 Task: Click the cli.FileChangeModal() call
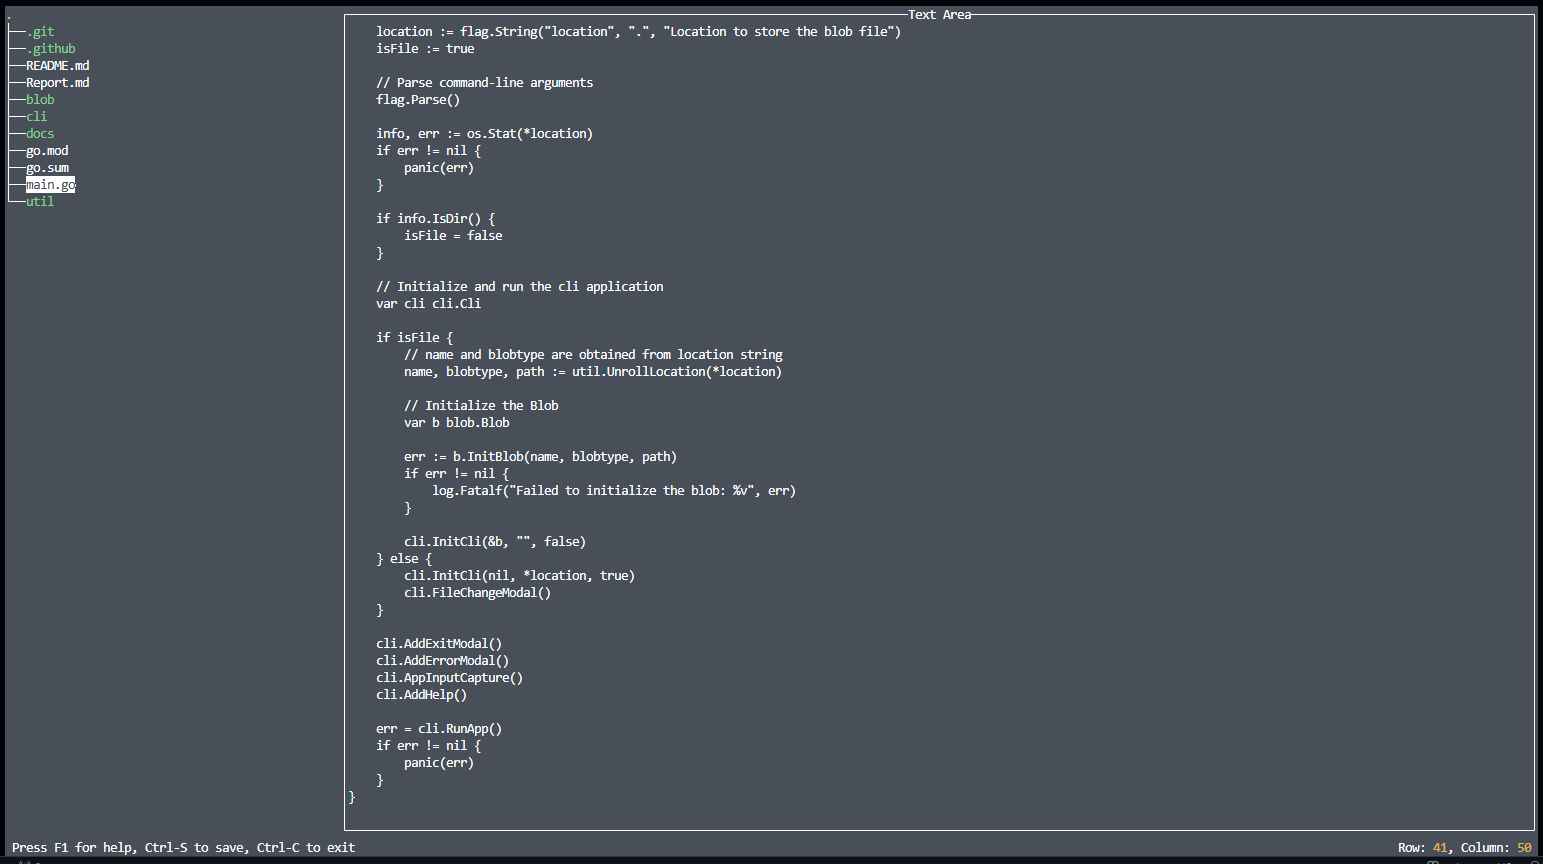click(478, 593)
